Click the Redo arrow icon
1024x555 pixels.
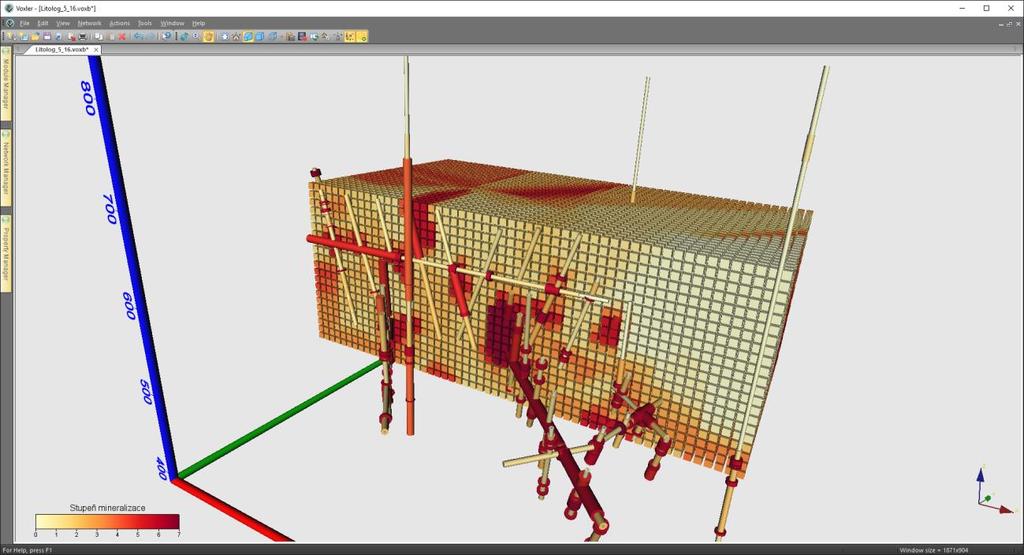point(151,37)
